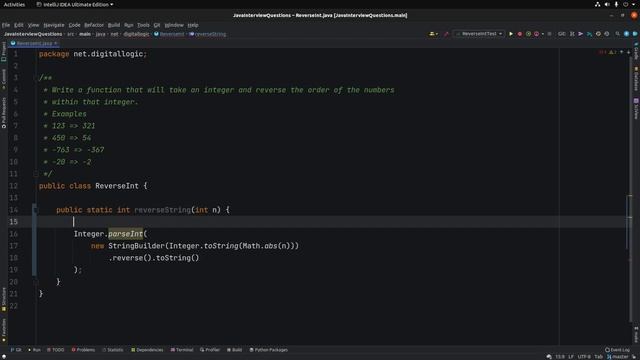Stop the running process with the stop icon
This screenshot has height=360, width=640.
point(549,34)
